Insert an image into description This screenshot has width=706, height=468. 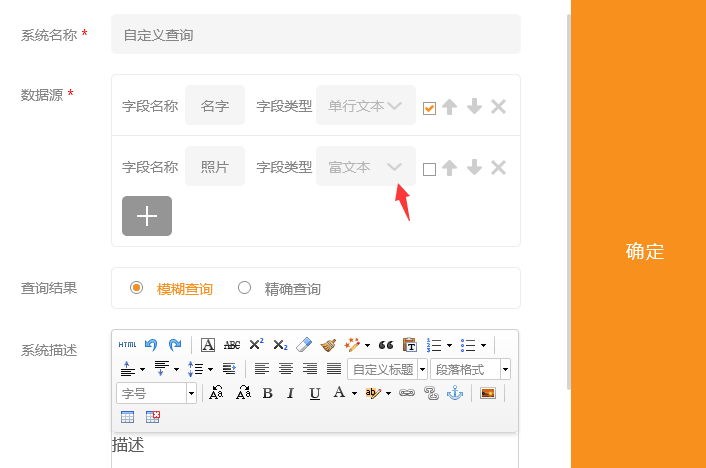(x=488, y=394)
